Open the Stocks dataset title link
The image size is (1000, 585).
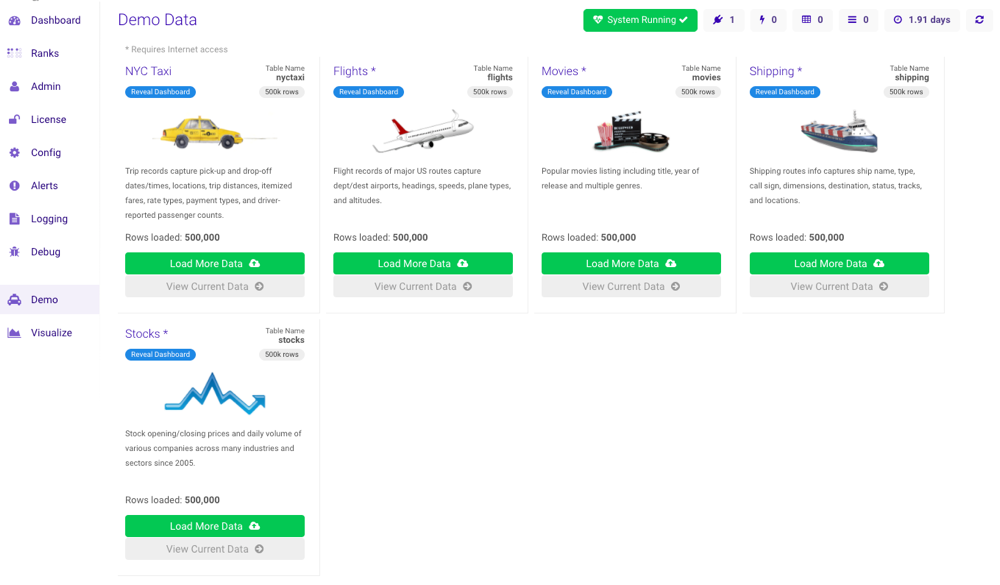click(146, 334)
